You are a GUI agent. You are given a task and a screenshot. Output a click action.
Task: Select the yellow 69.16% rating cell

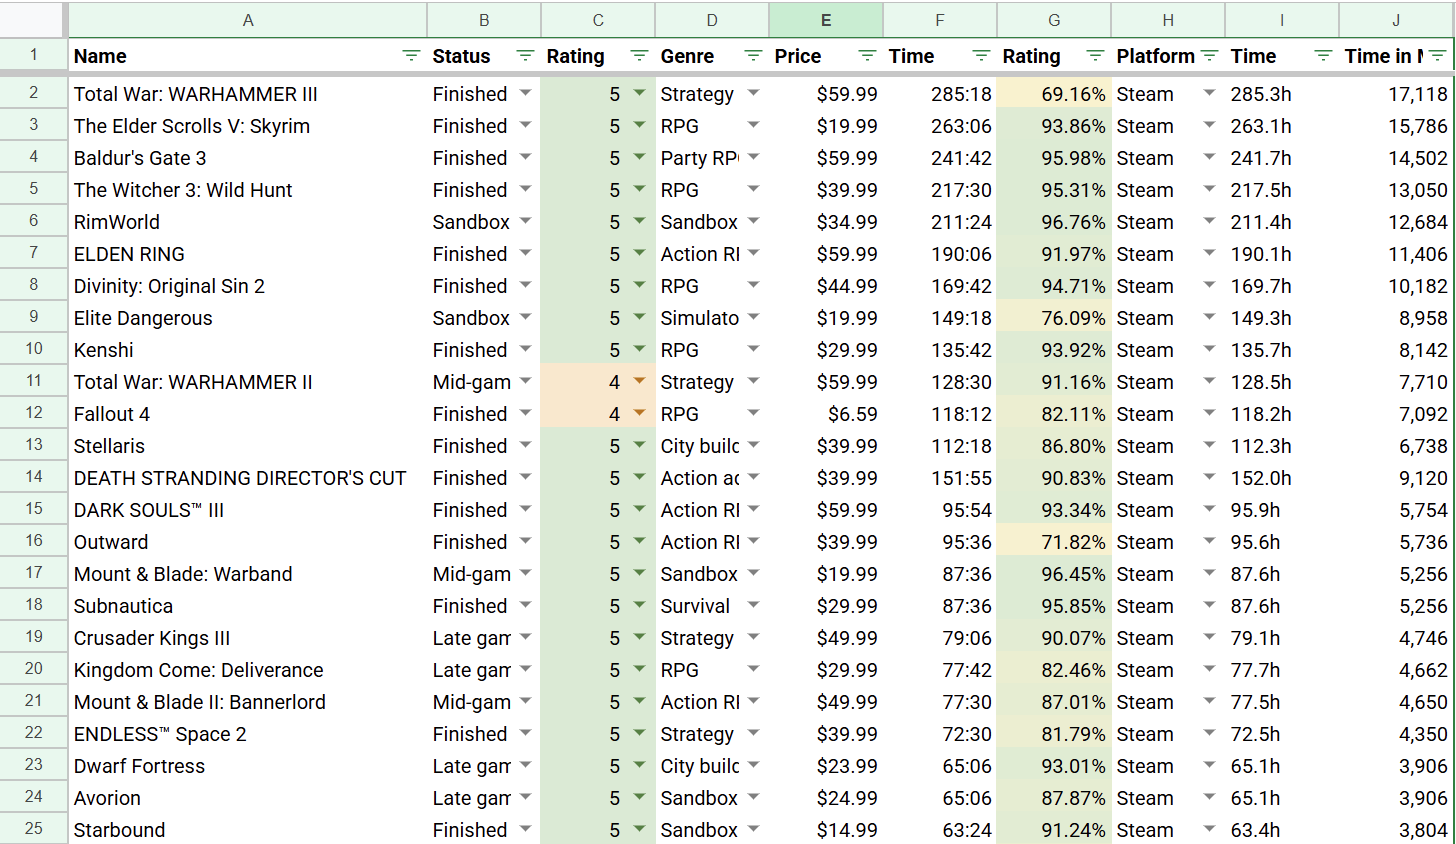(1054, 94)
